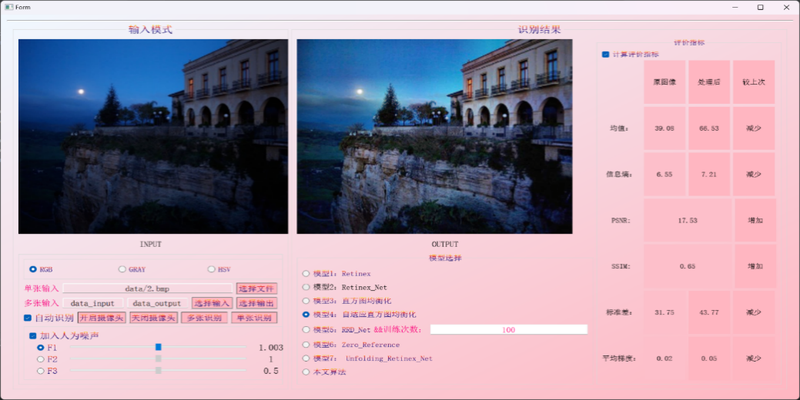Image resolution: width=800 pixels, height=400 pixels.
Task: Click the Form window title icon
Action: [9, 7]
